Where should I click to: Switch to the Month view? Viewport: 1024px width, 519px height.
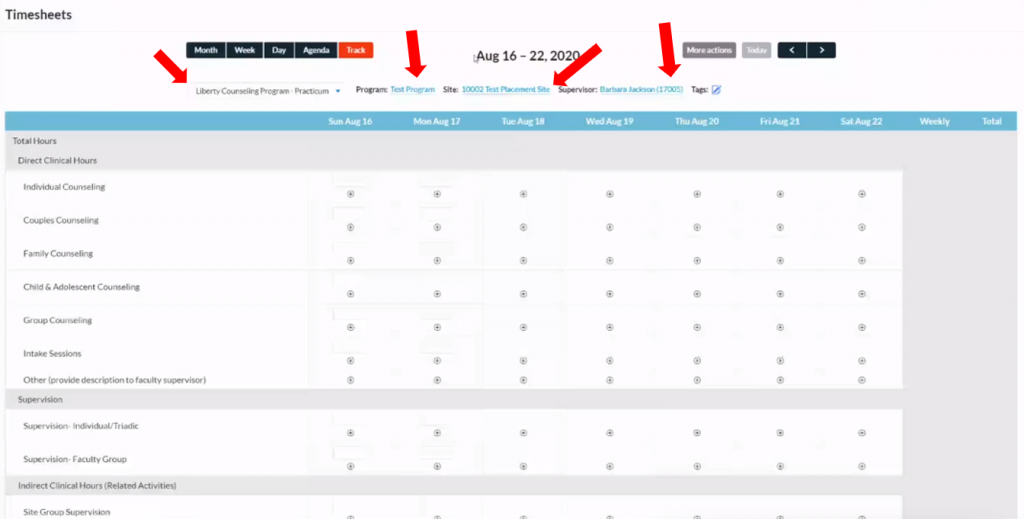[x=206, y=50]
